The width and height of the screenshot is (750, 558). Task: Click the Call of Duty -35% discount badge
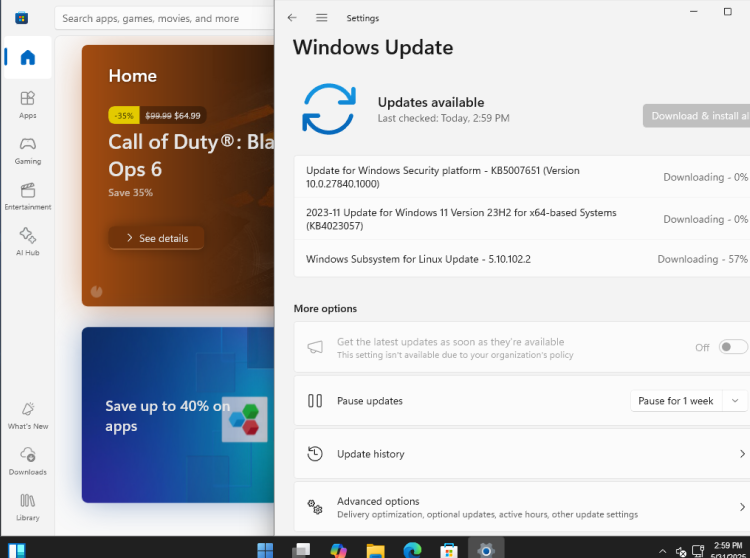(124, 115)
